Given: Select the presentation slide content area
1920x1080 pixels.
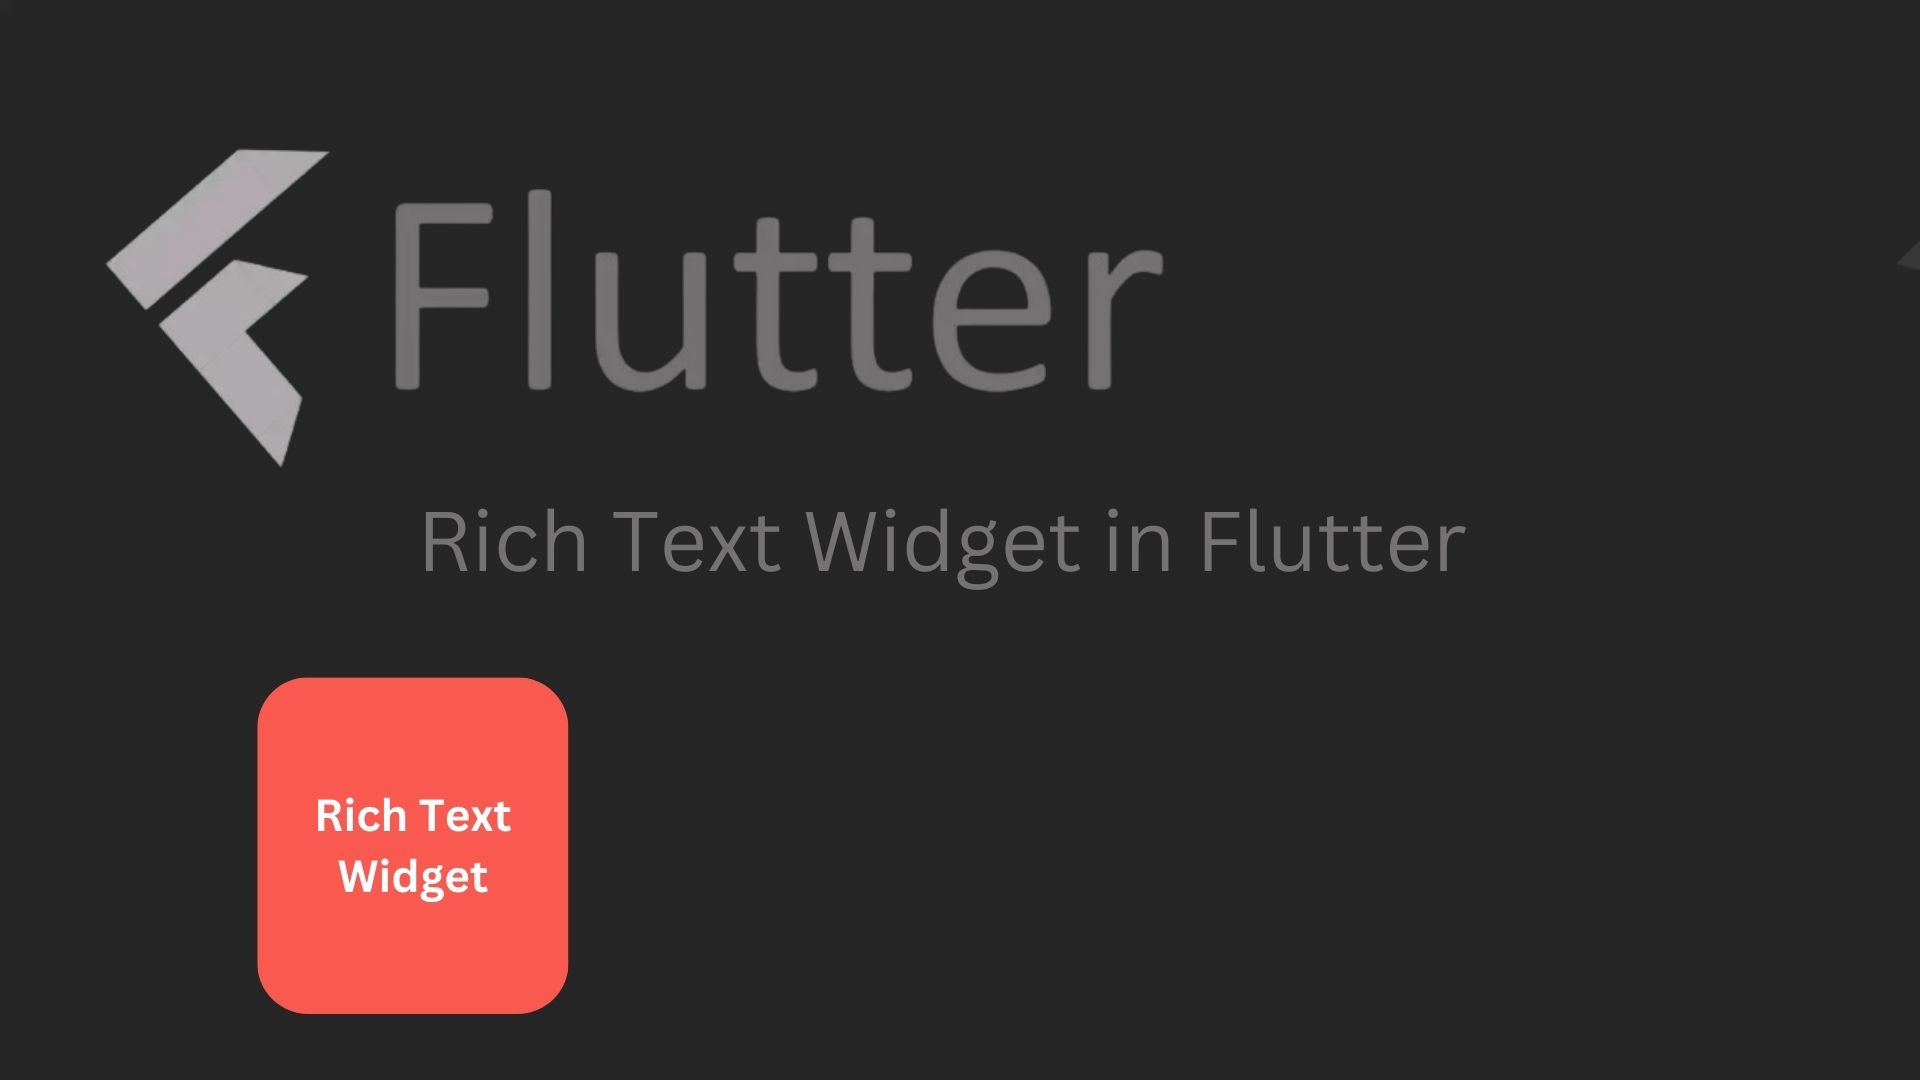Looking at the screenshot, I should coord(960,541).
